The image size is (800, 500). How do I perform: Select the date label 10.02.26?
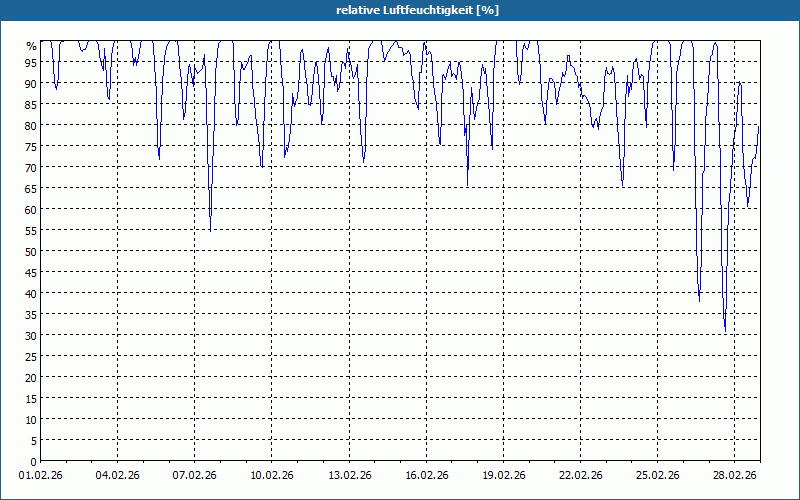pyautogui.click(x=271, y=475)
